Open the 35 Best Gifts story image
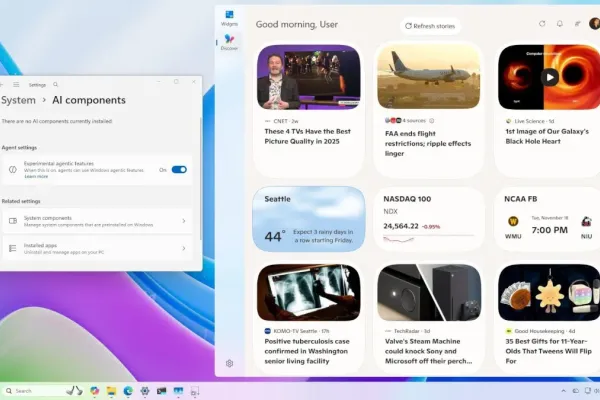The height and width of the screenshot is (400, 600). click(549, 292)
